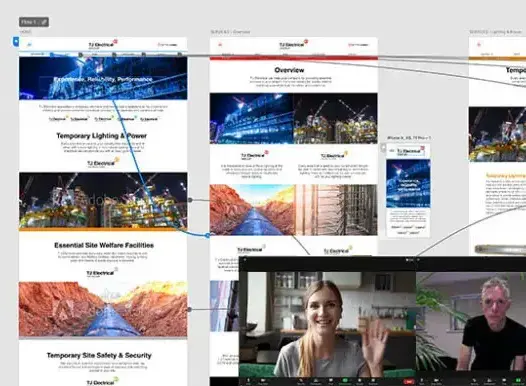Click the connector handle on the lighting site image
Screen dimensions: 526x386
click(x=190, y=200)
